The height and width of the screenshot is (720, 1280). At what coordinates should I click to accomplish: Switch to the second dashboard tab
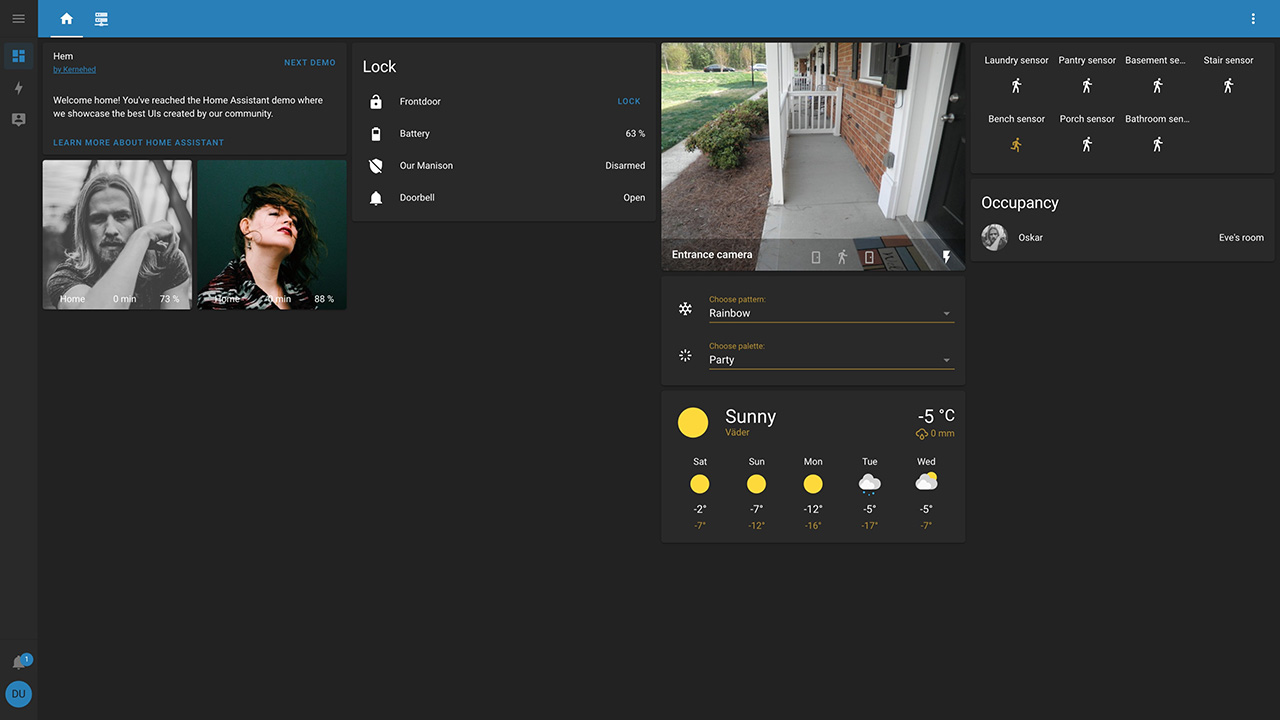pos(100,18)
